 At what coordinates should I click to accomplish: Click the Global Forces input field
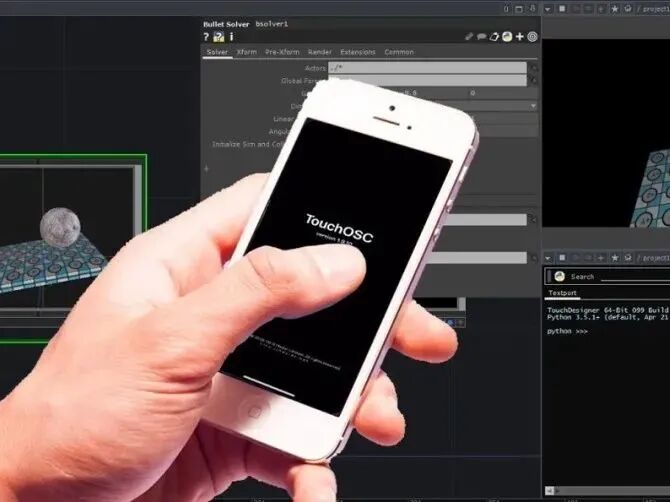tap(427, 80)
